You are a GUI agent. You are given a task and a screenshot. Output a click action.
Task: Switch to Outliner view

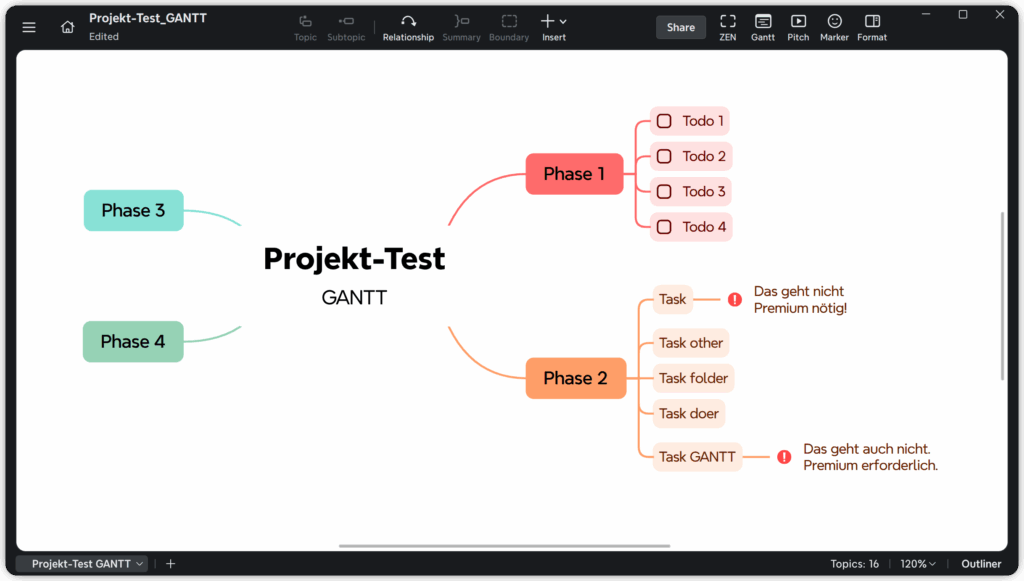pyautogui.click(x=981, y=564)
